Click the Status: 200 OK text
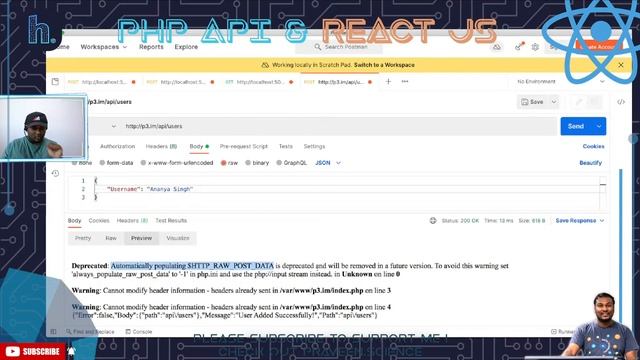The image size is (640, 360). 460,221
